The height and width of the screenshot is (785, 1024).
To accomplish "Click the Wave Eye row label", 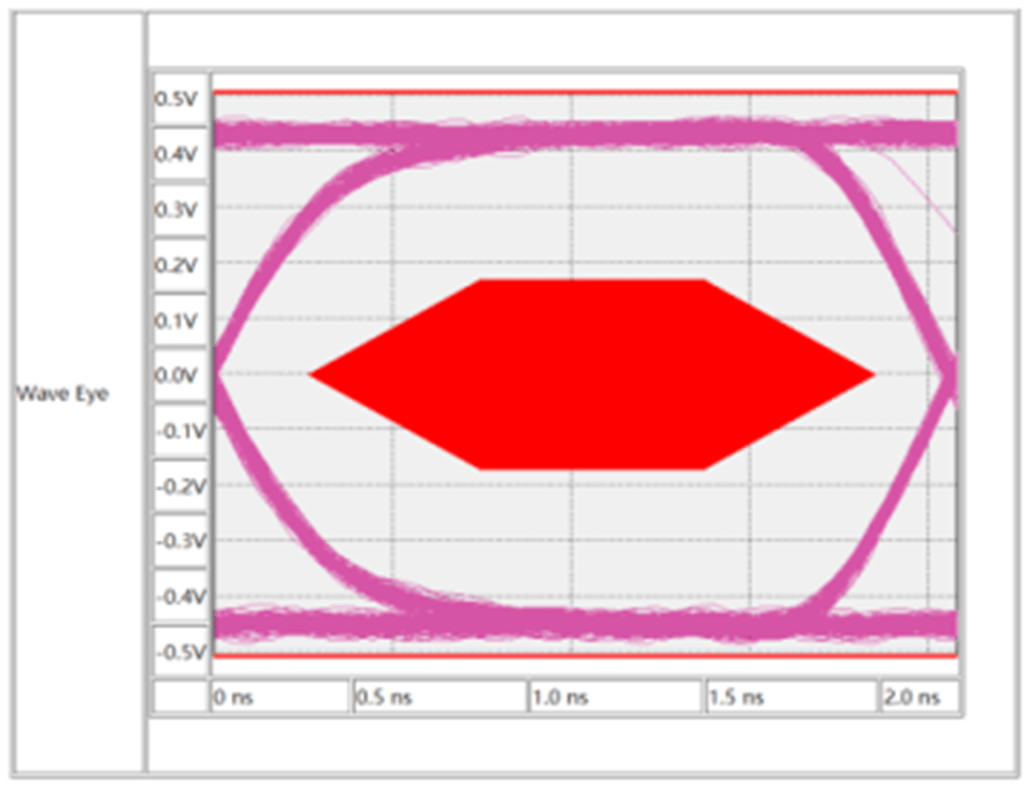I will coord(62,394).
